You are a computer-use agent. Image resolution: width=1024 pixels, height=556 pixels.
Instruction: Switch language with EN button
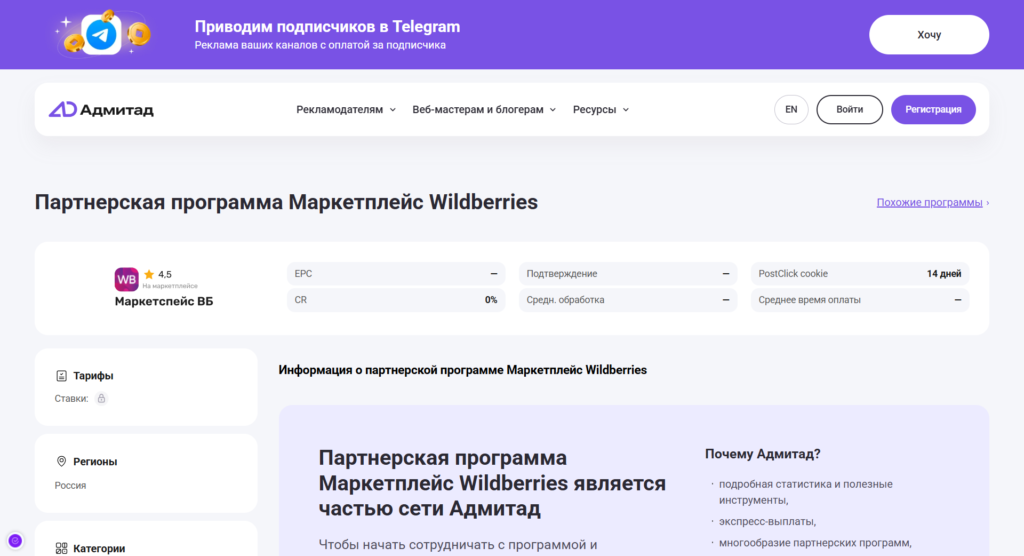click(791, 110)
